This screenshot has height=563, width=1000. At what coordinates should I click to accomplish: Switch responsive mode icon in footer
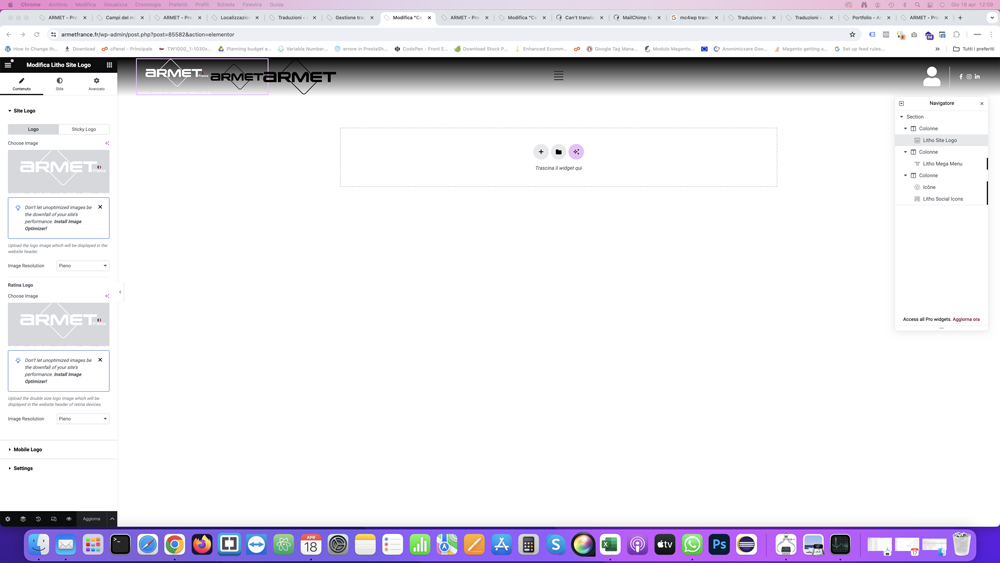pos(54,519)
